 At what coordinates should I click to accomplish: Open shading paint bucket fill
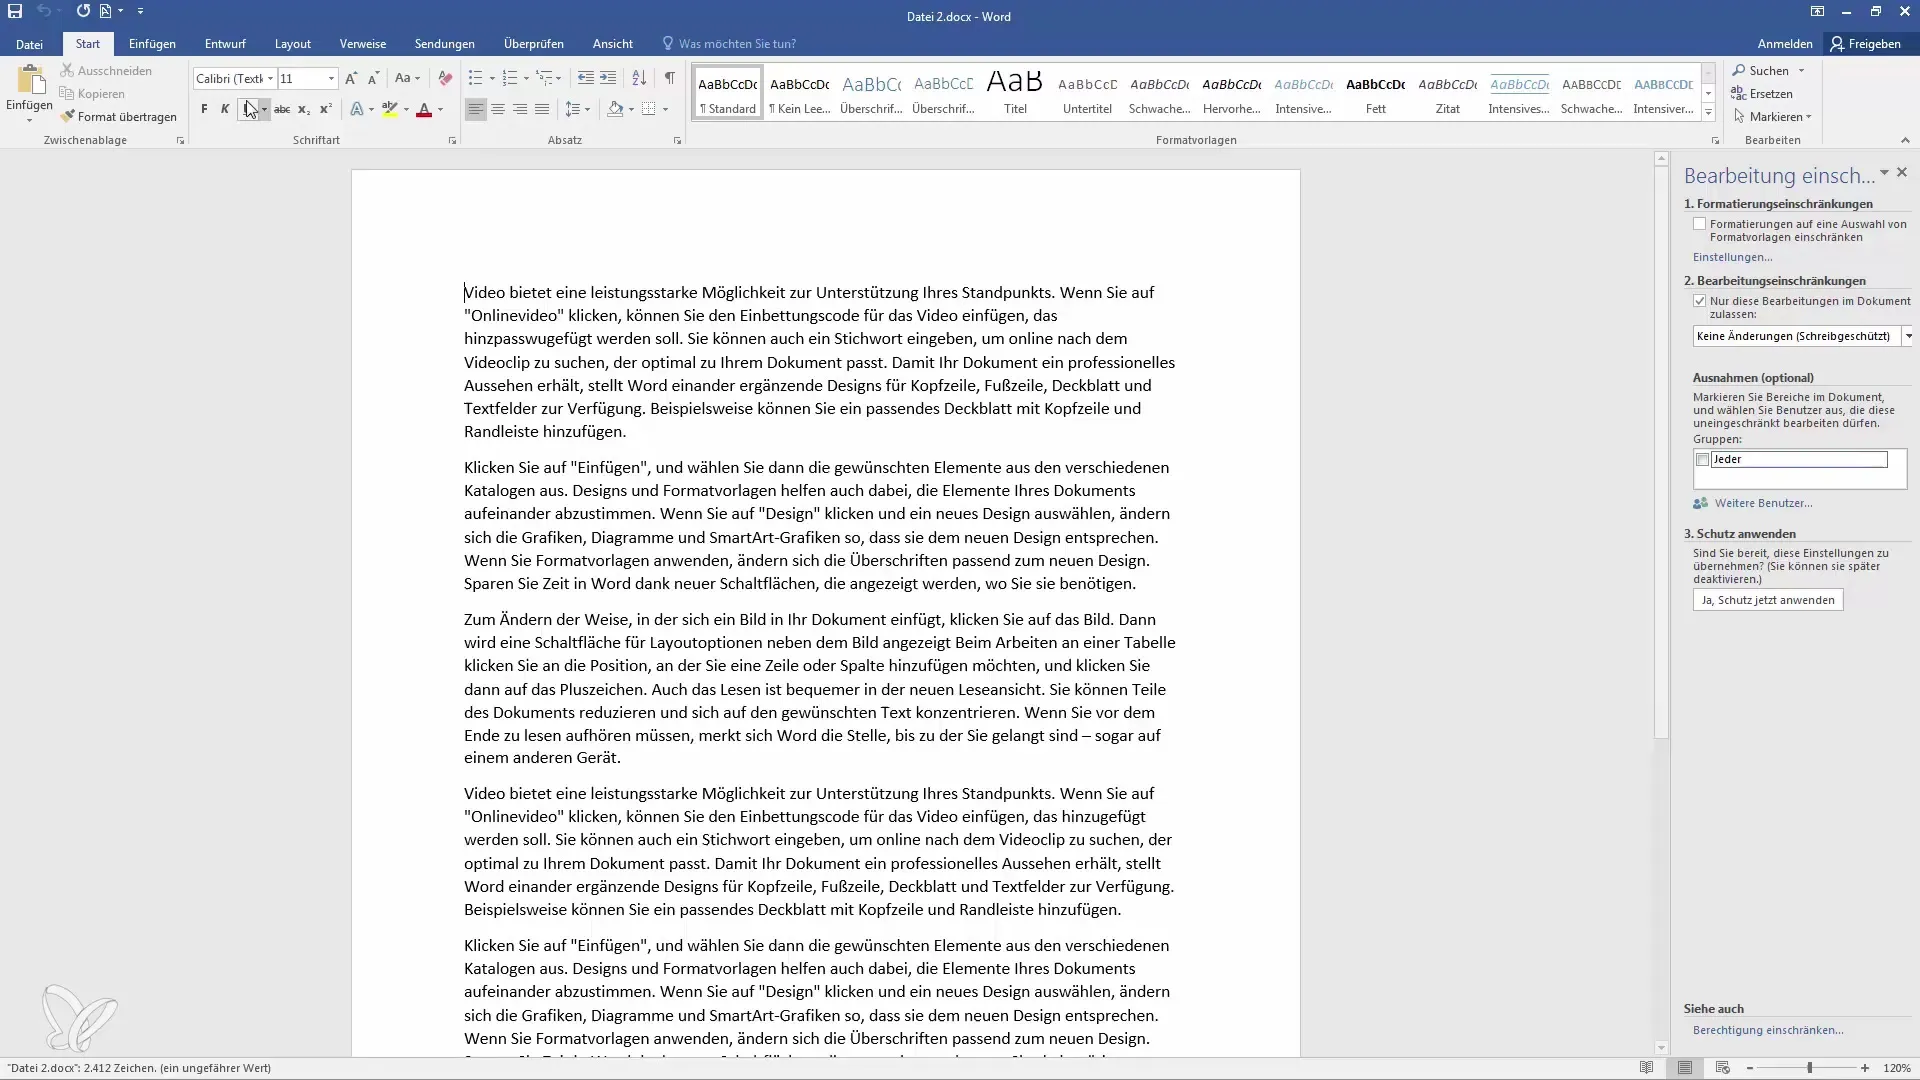pos(616,109)
